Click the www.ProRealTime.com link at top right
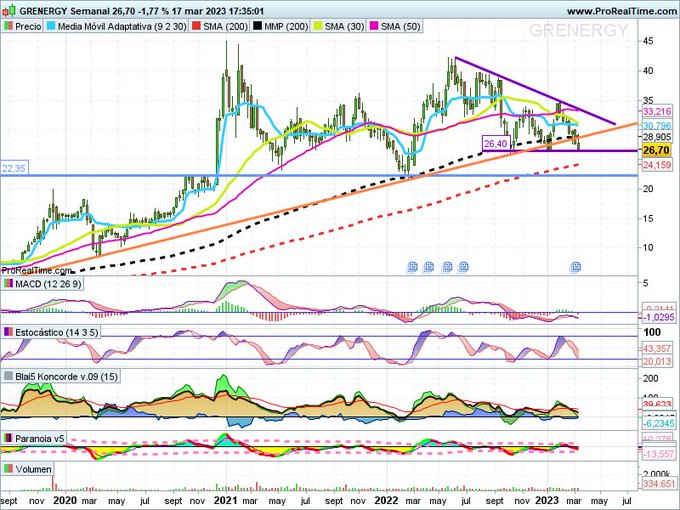This screenshot has height=510, width=680. point(622,11)
